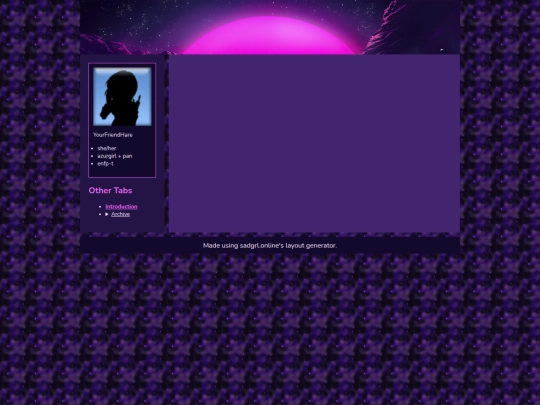Click the azurgirl + pan list item
The image size is (540, 405).
(x=115, y=156)
